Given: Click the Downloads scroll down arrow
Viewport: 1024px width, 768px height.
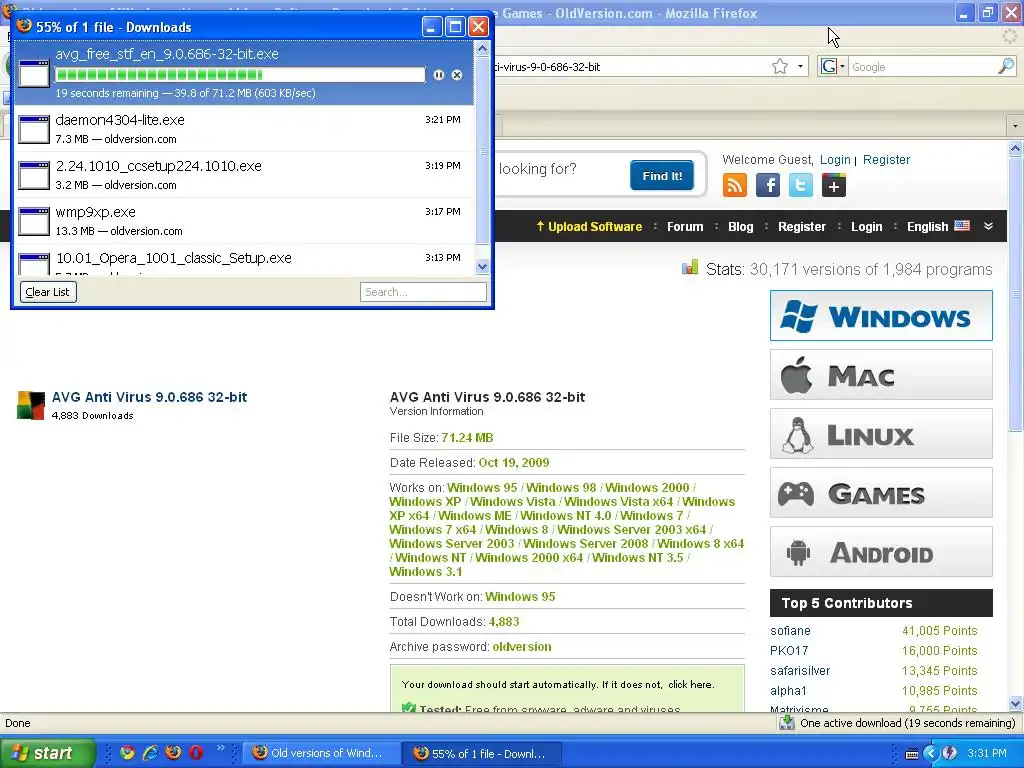Looking at the screenshot, I should 483,266.
